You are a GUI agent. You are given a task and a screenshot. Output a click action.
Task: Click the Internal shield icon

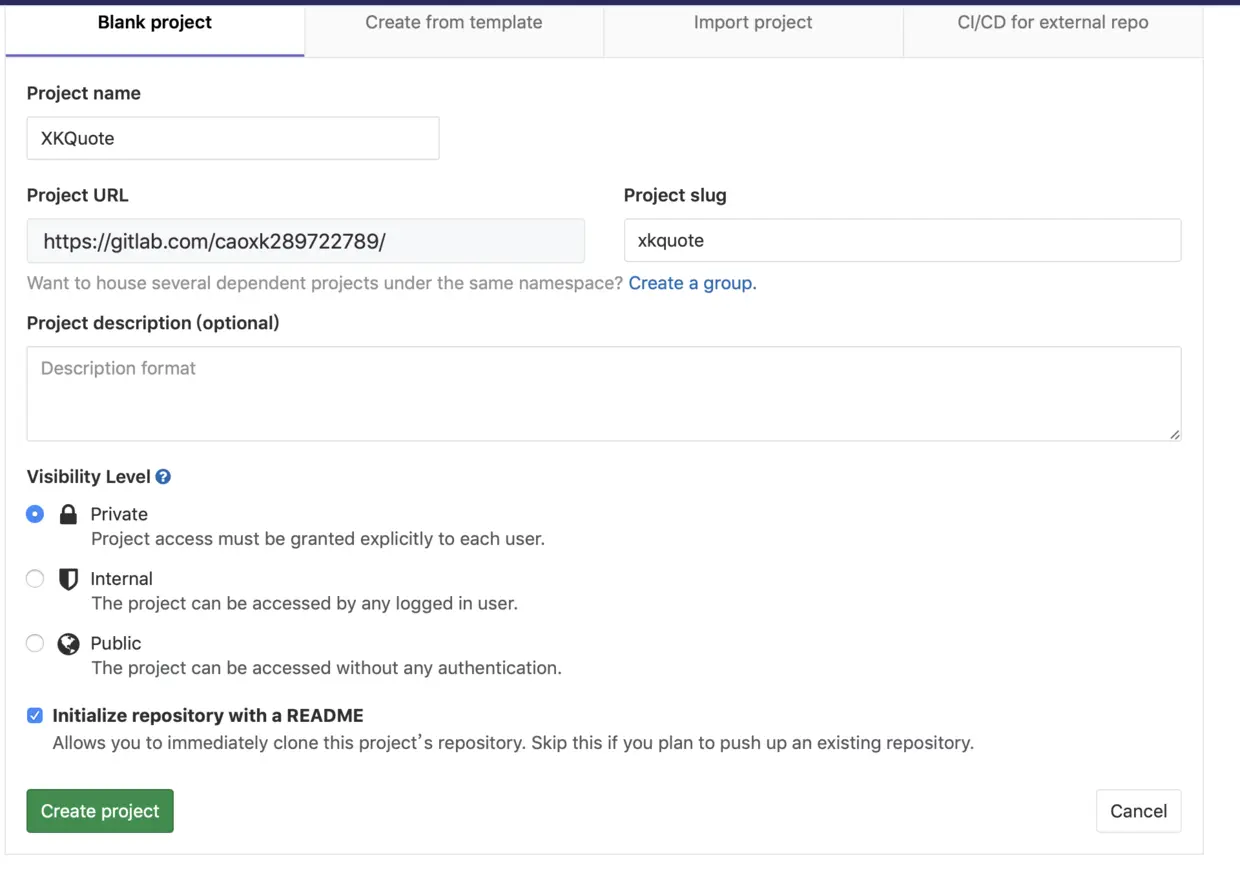click(x=68, y=579)
